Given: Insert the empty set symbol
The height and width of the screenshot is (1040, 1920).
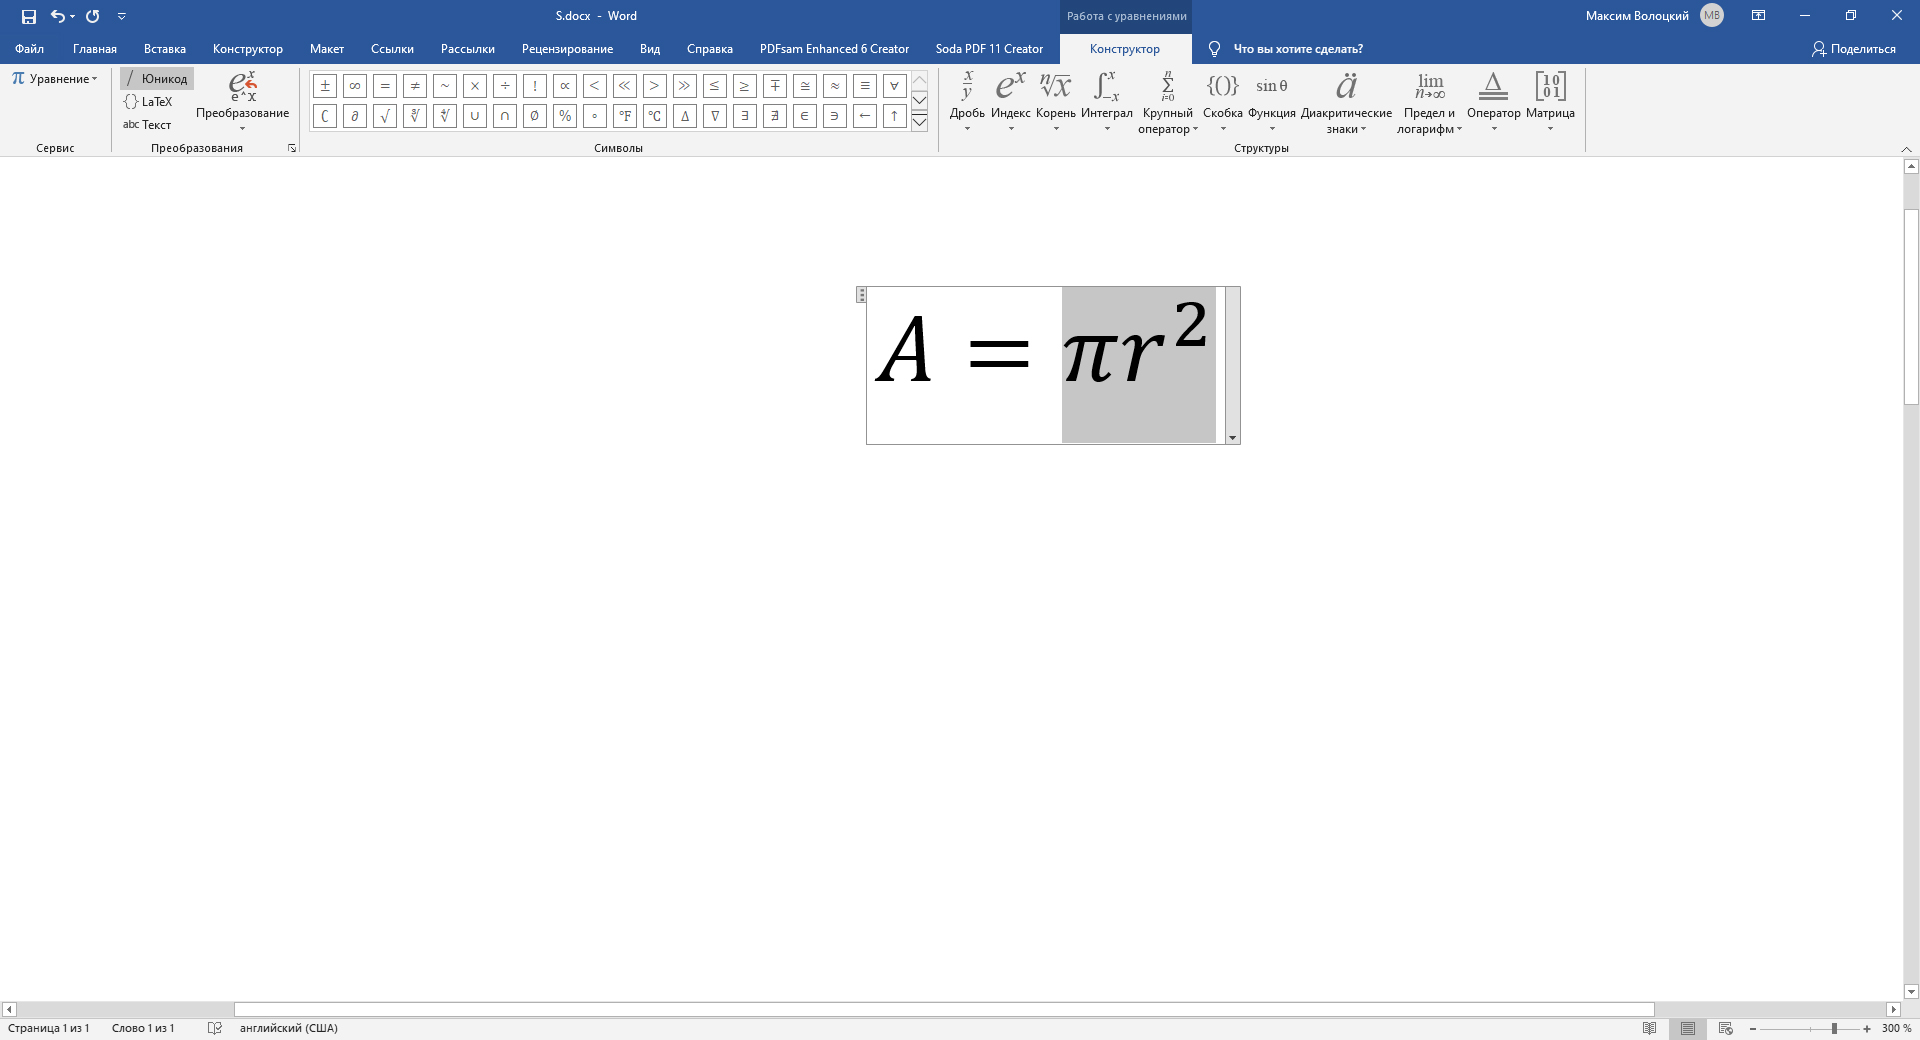Looking at the screenshot, I should point(535,116).
